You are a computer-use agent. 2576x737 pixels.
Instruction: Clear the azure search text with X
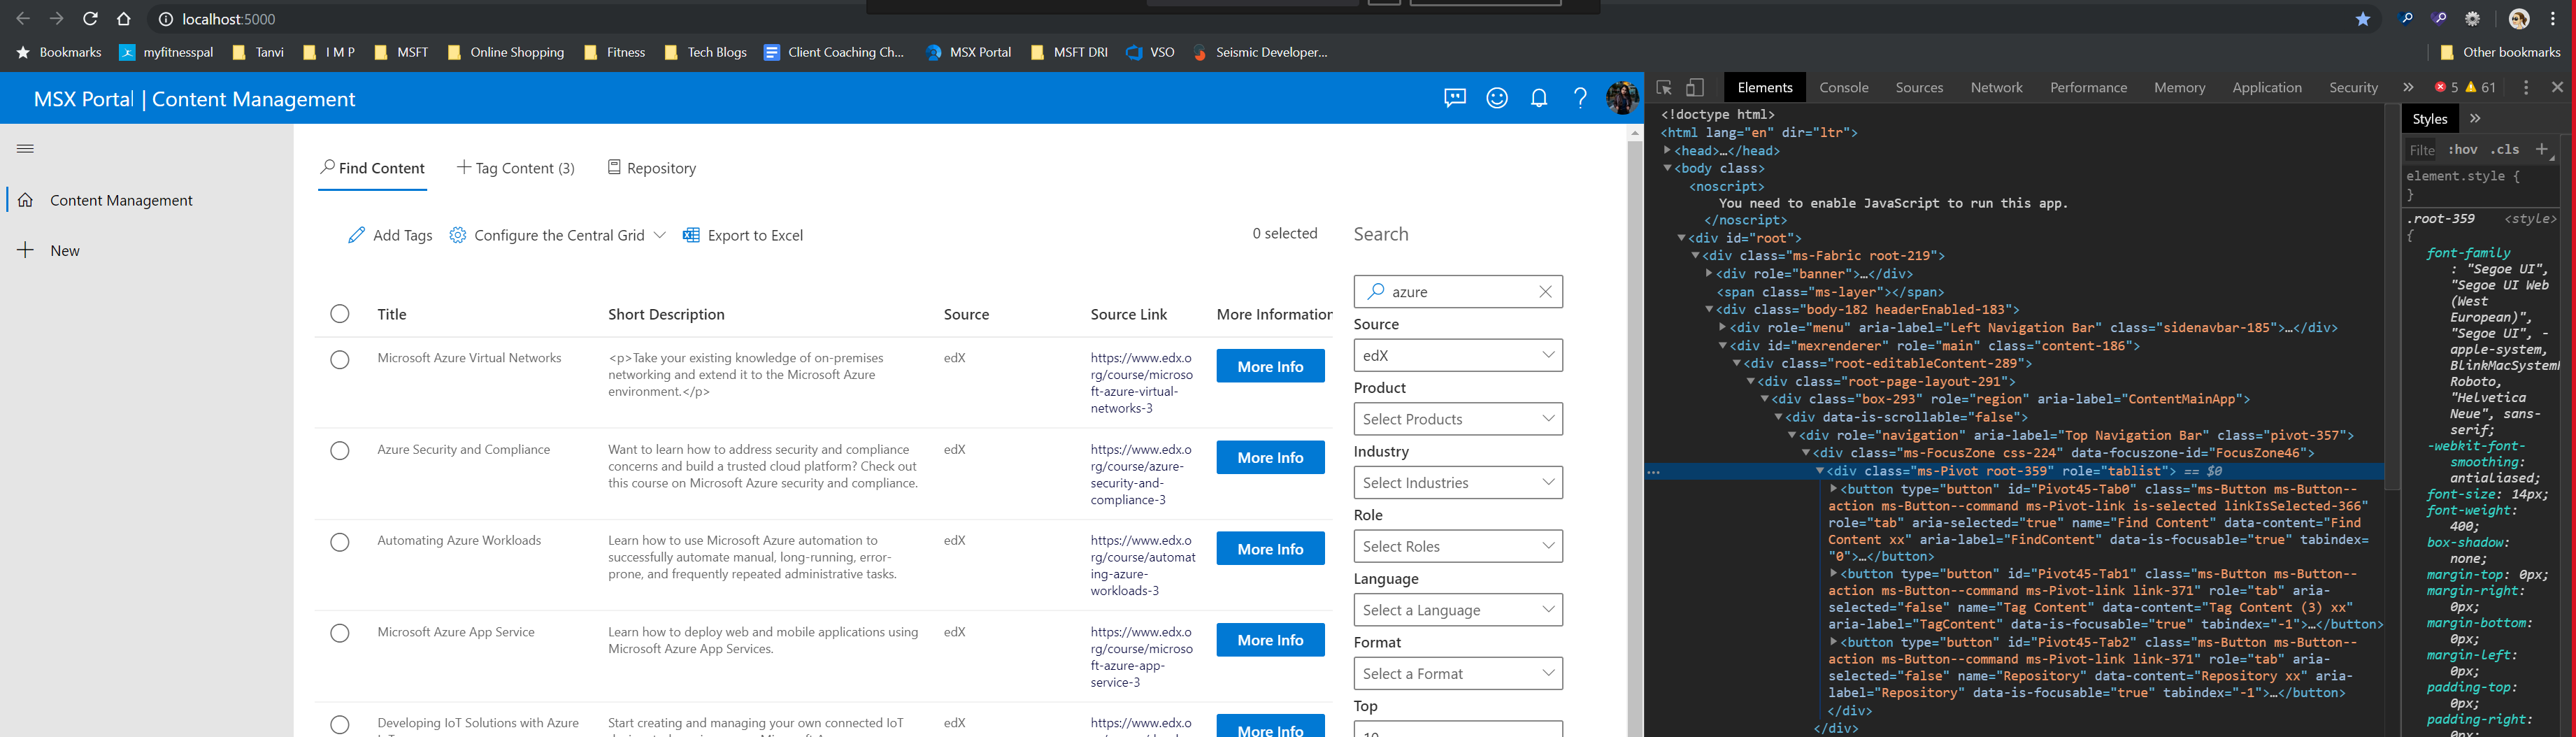tap(1545, 292)
